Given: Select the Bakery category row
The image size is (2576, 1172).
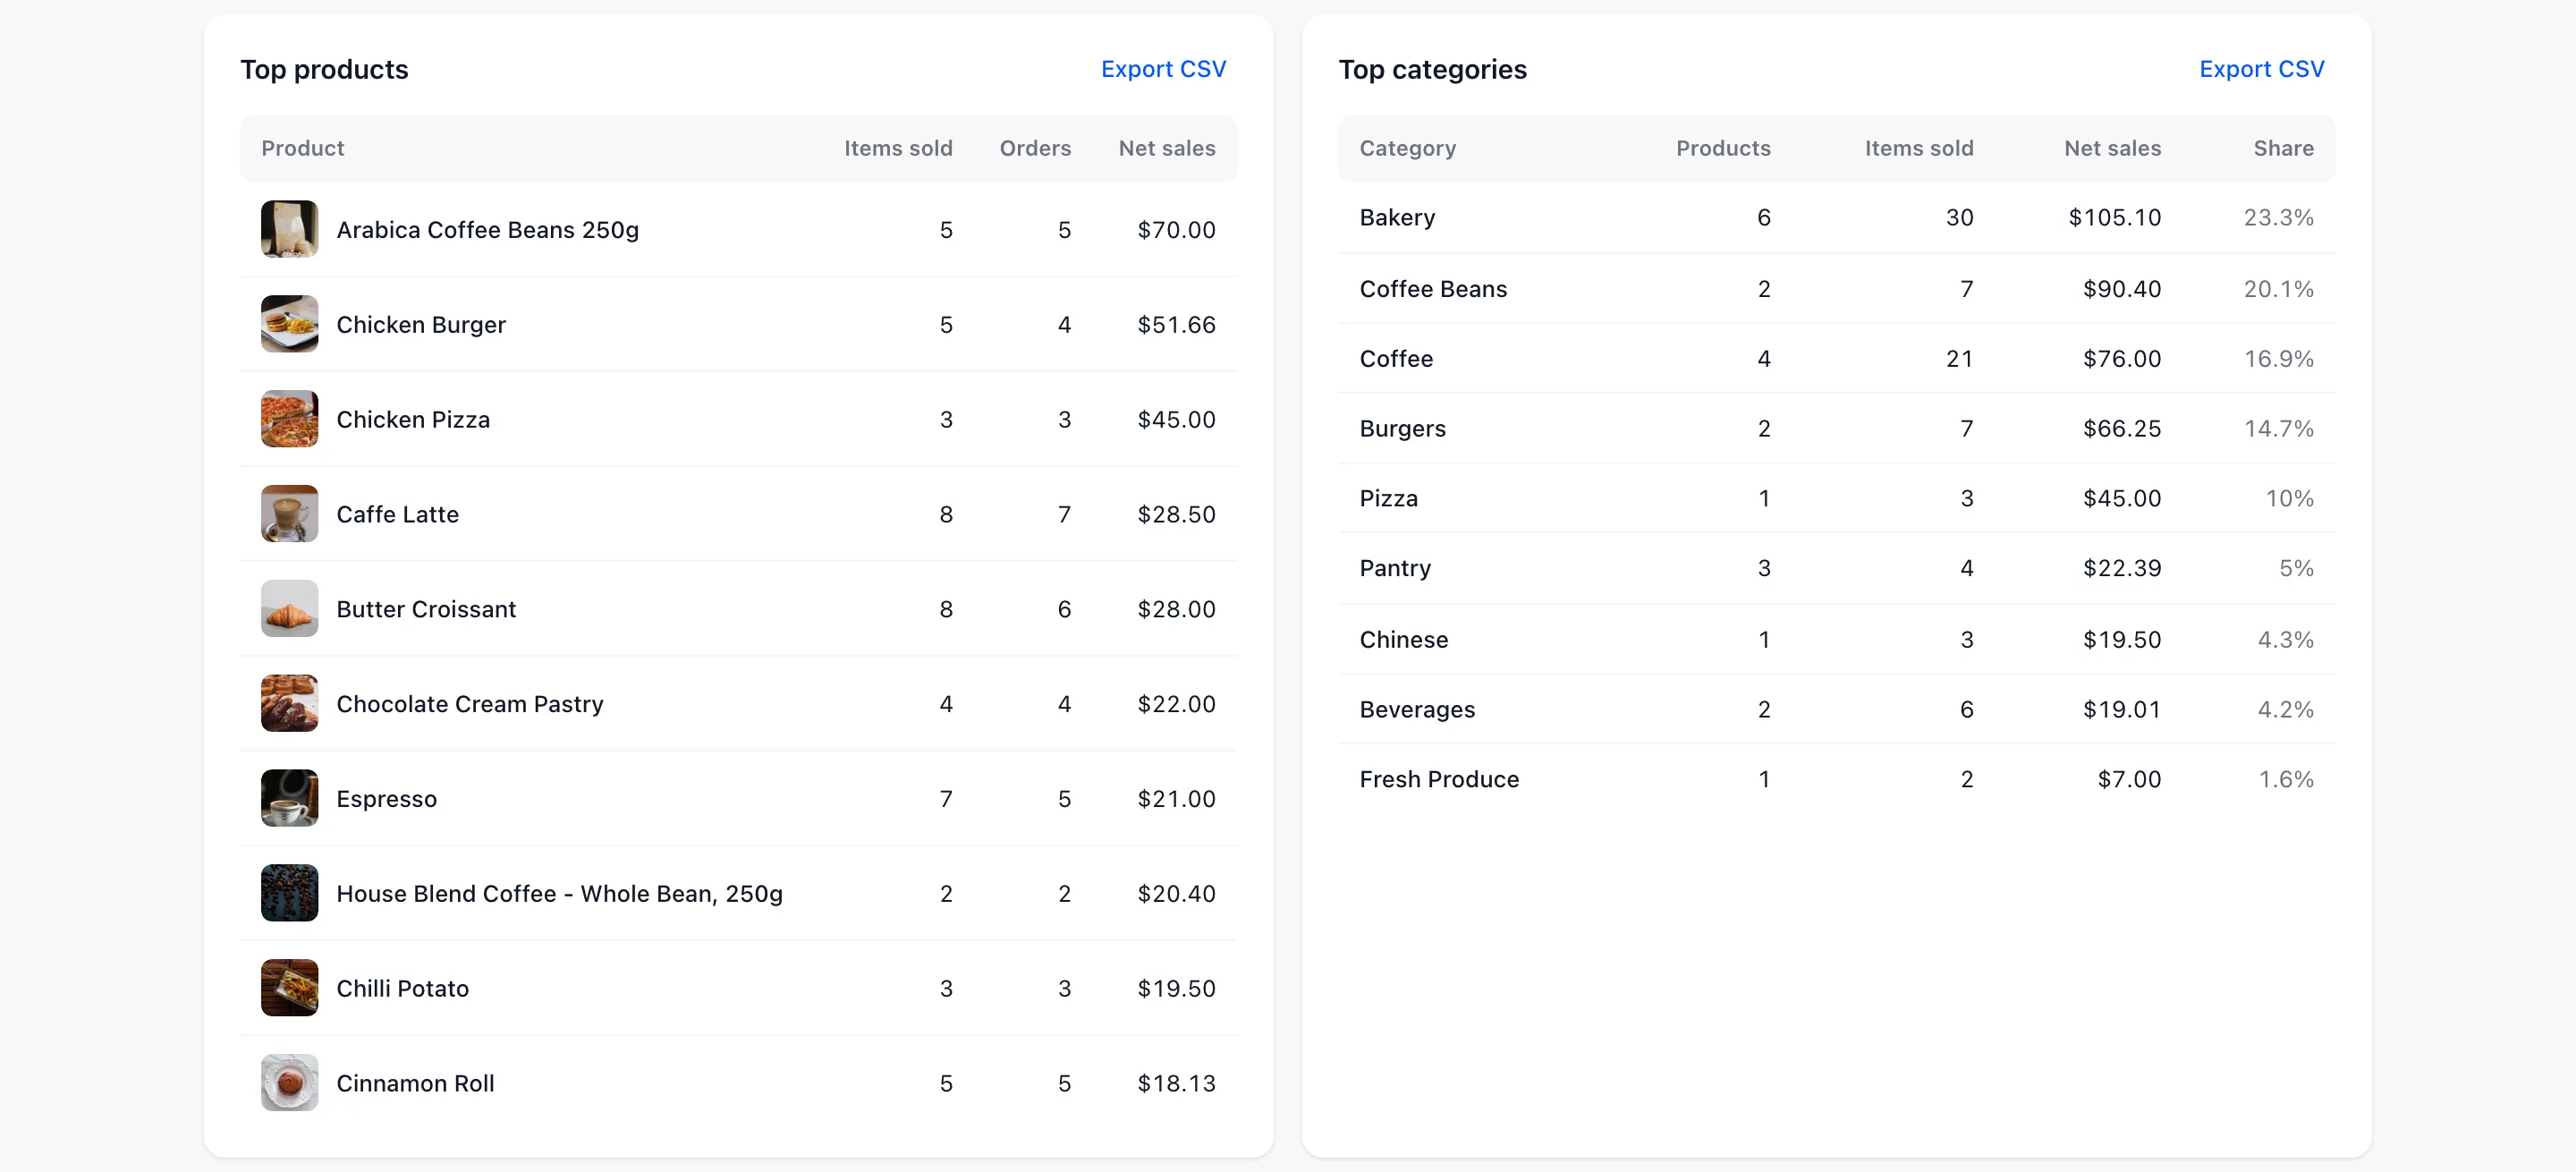Looking at the screenshot, I should (1836, 217).
